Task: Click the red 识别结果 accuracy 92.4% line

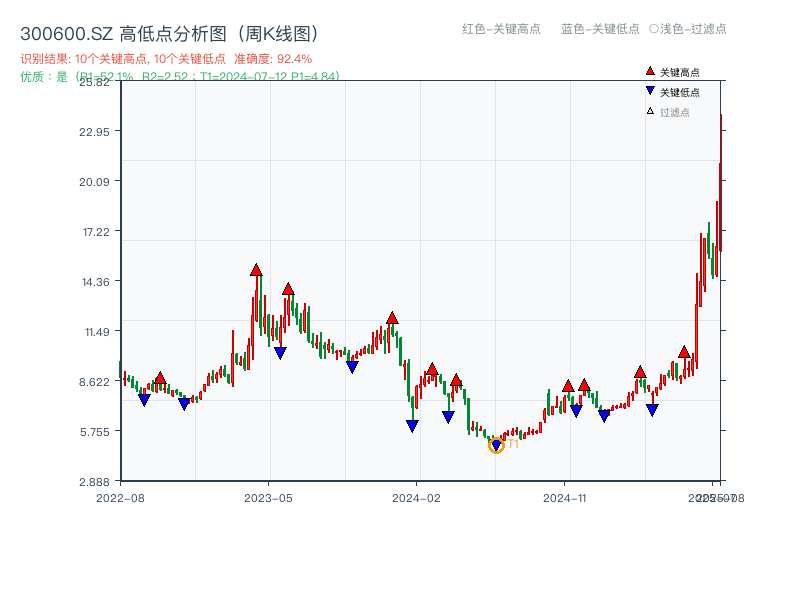Action: 166,59
